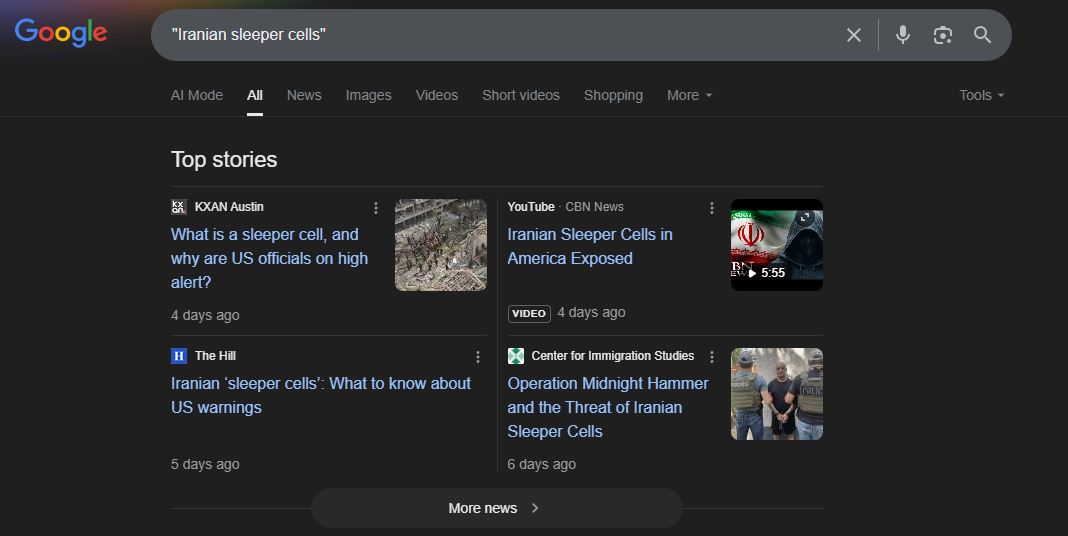This screenshot has width=1068, height=536.
Task: Open the Google logo homepage
Action: 61,33
